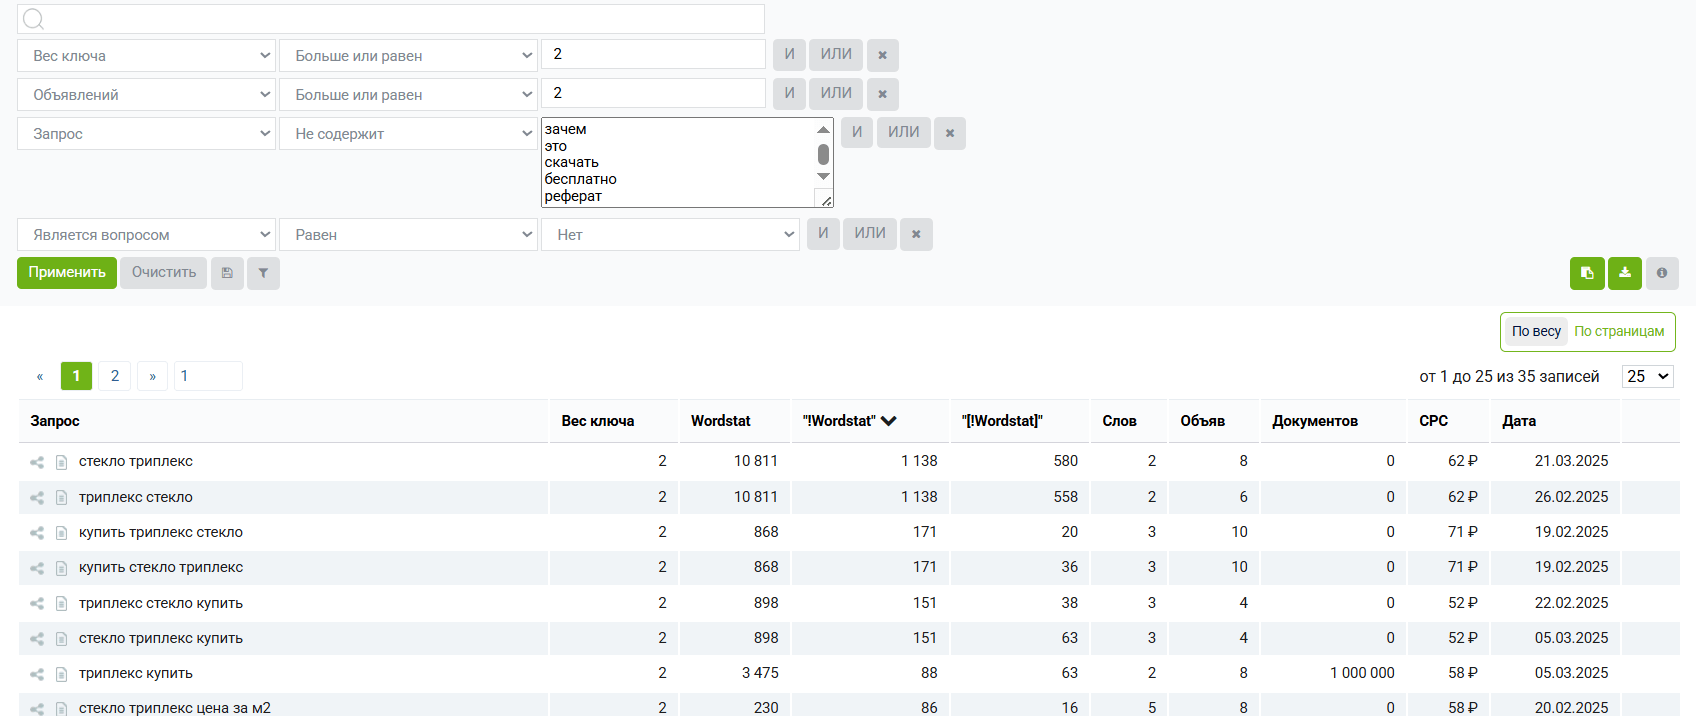Remove the Вес ключа filter row
Image resolution: width=1696 pixels, height=716 pixels.
click(x=882, y=55)
